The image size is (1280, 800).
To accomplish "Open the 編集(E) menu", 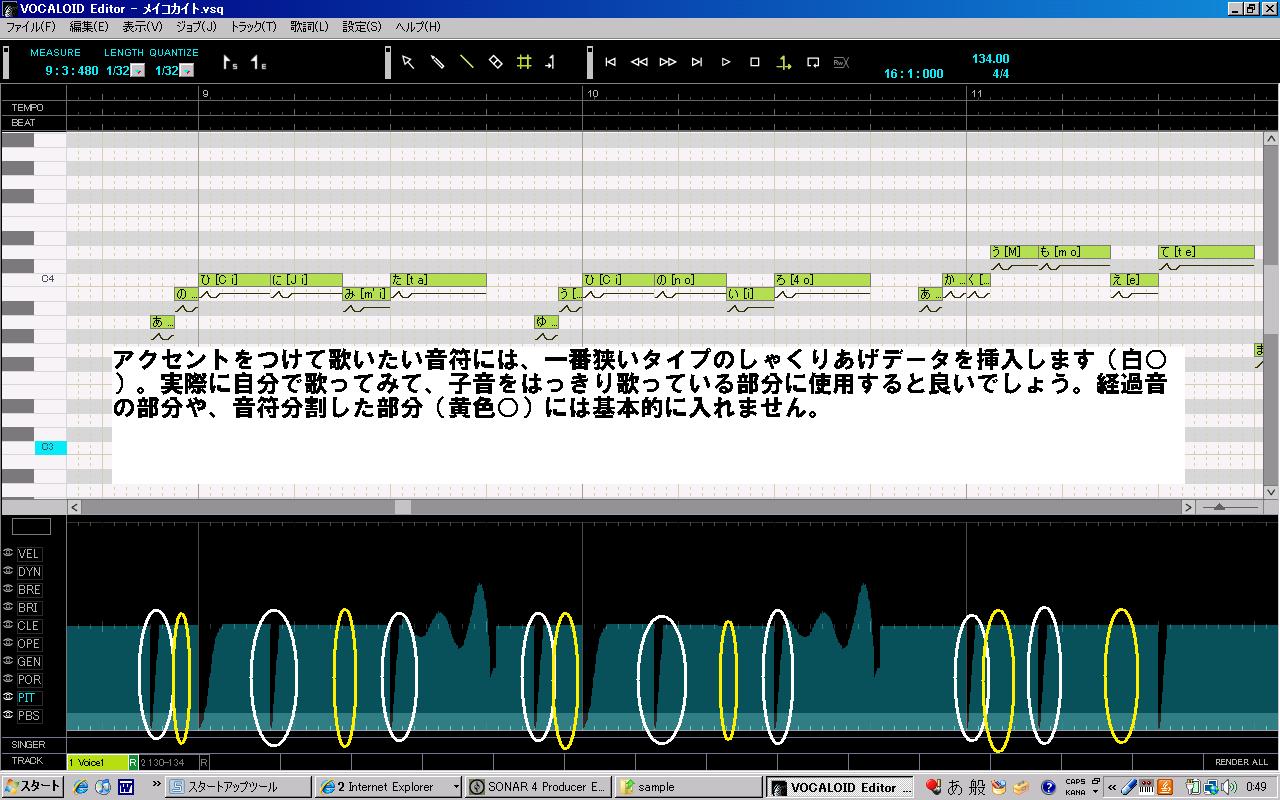I will (x=89, y=26).
